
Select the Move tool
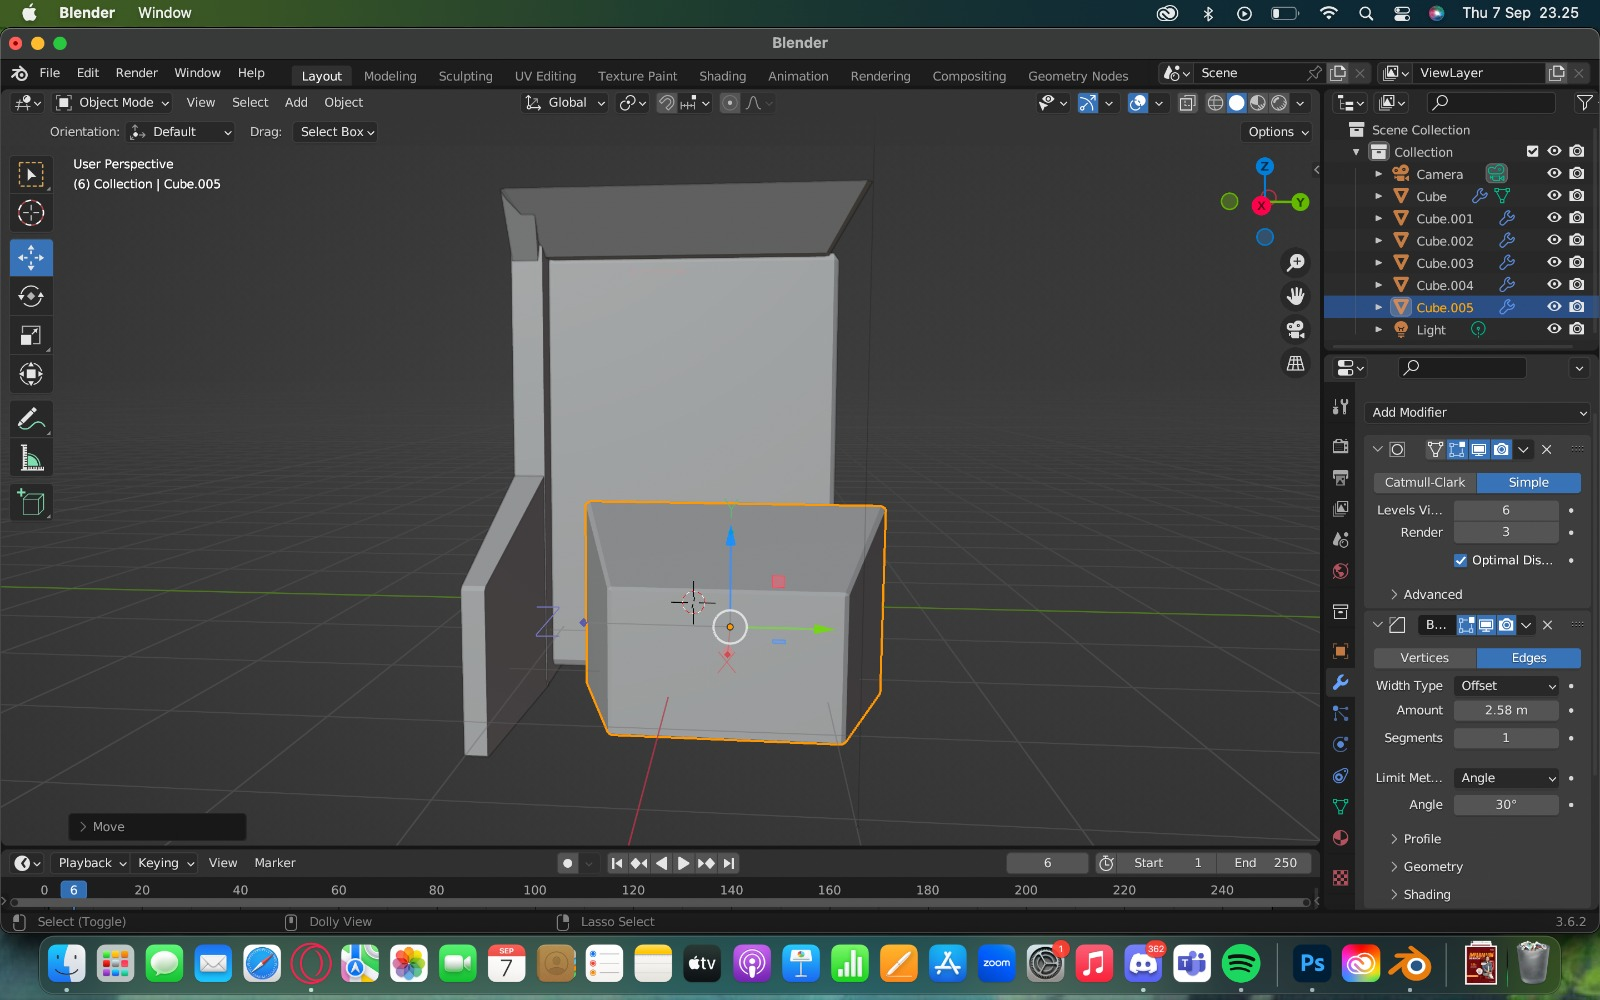click(31, 258)
